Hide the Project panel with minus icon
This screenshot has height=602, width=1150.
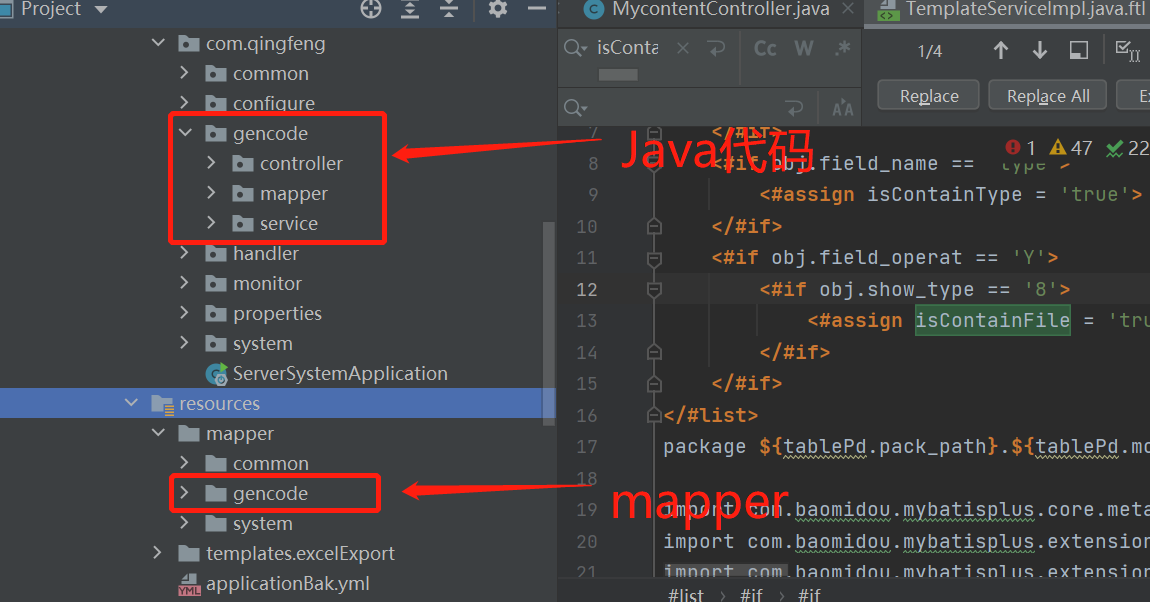(x=537, y=9)
